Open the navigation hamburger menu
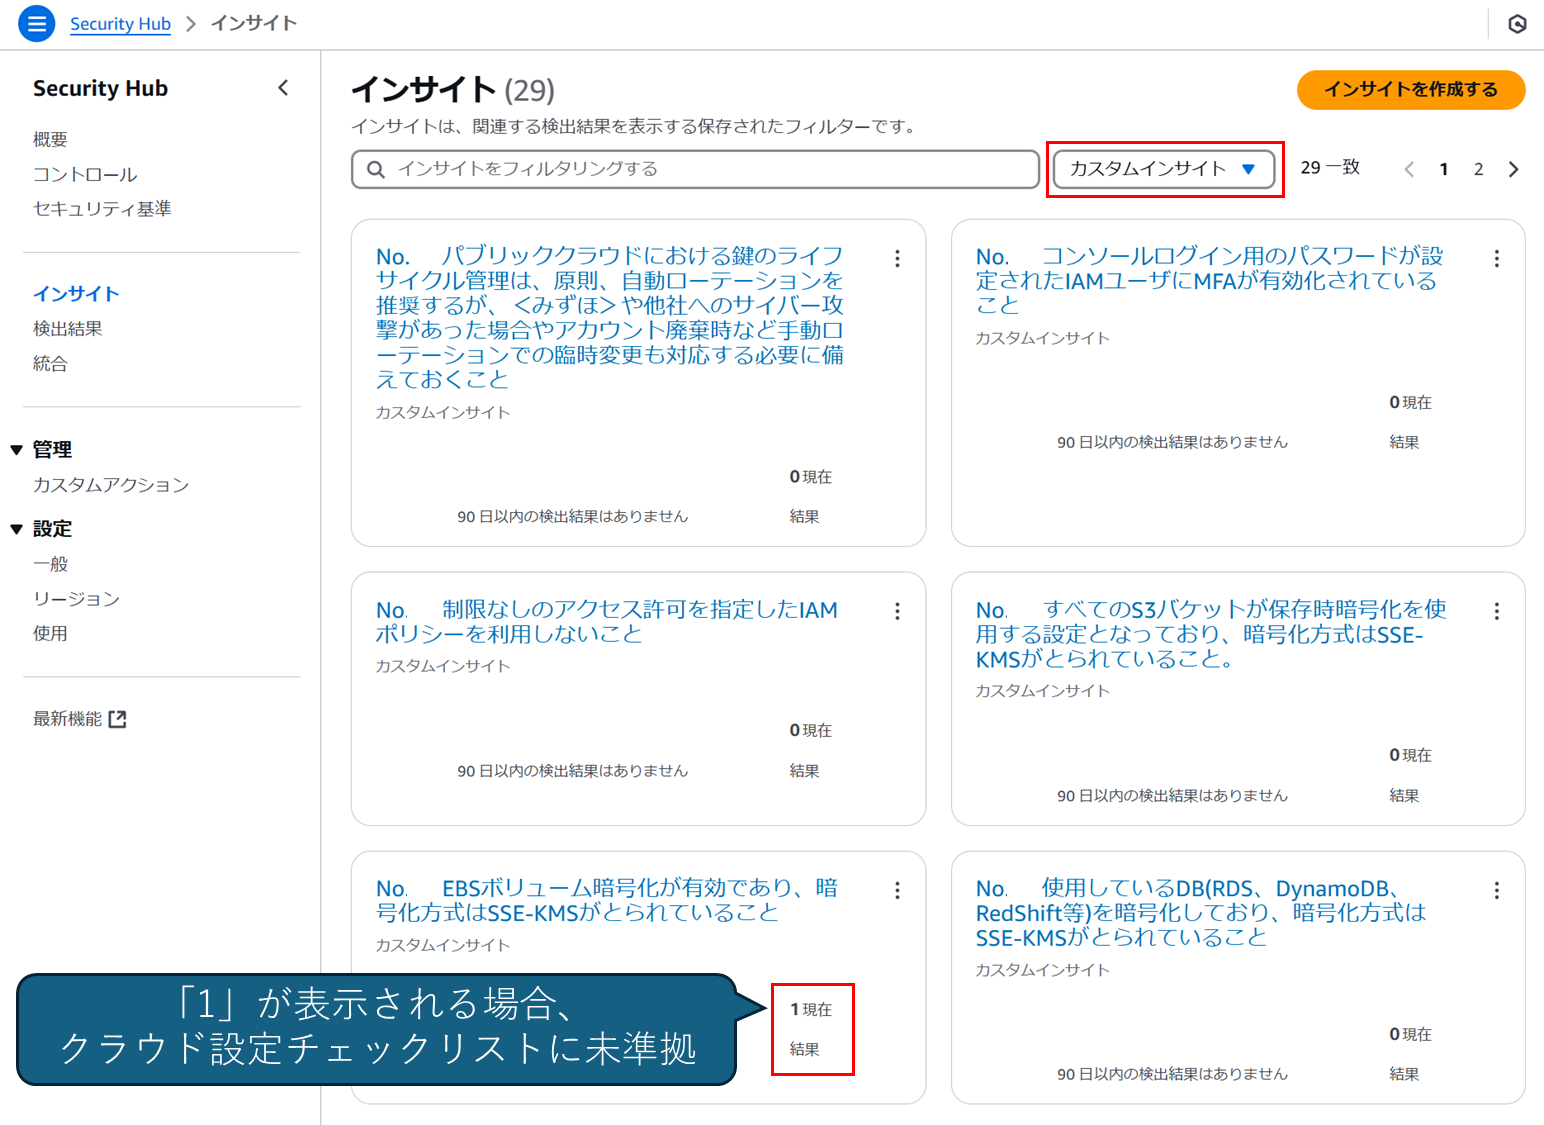Viewport: 1544px width, 1125px height. pyautogui.click(x=36, y=23)
